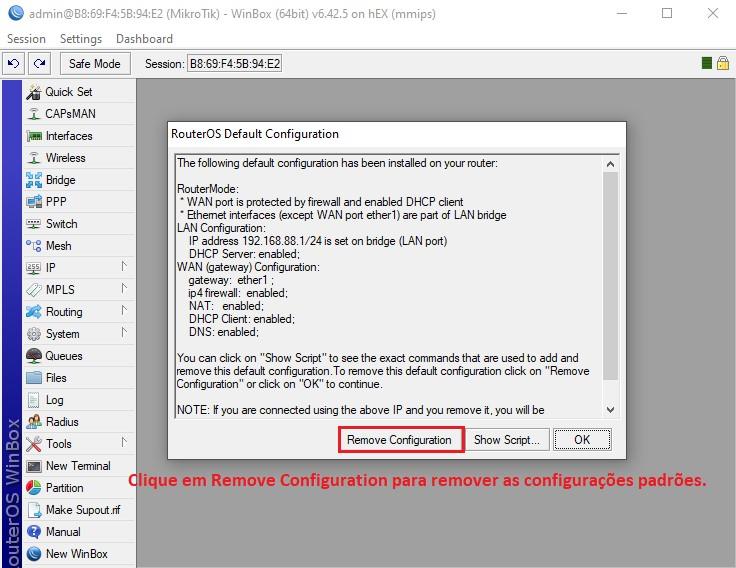Click the 'RouterMode:' text line
This screenshot has height=568, width=736.
pos(208,189)
